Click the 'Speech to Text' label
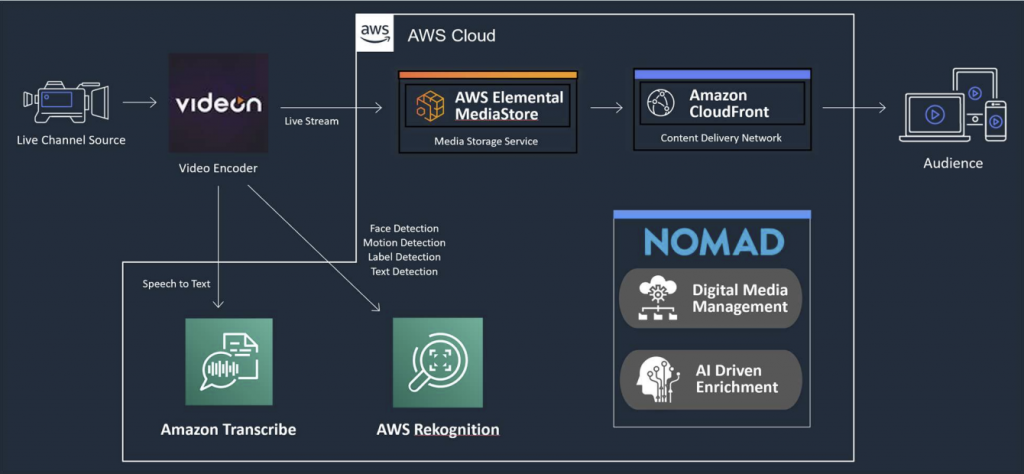 176,285
